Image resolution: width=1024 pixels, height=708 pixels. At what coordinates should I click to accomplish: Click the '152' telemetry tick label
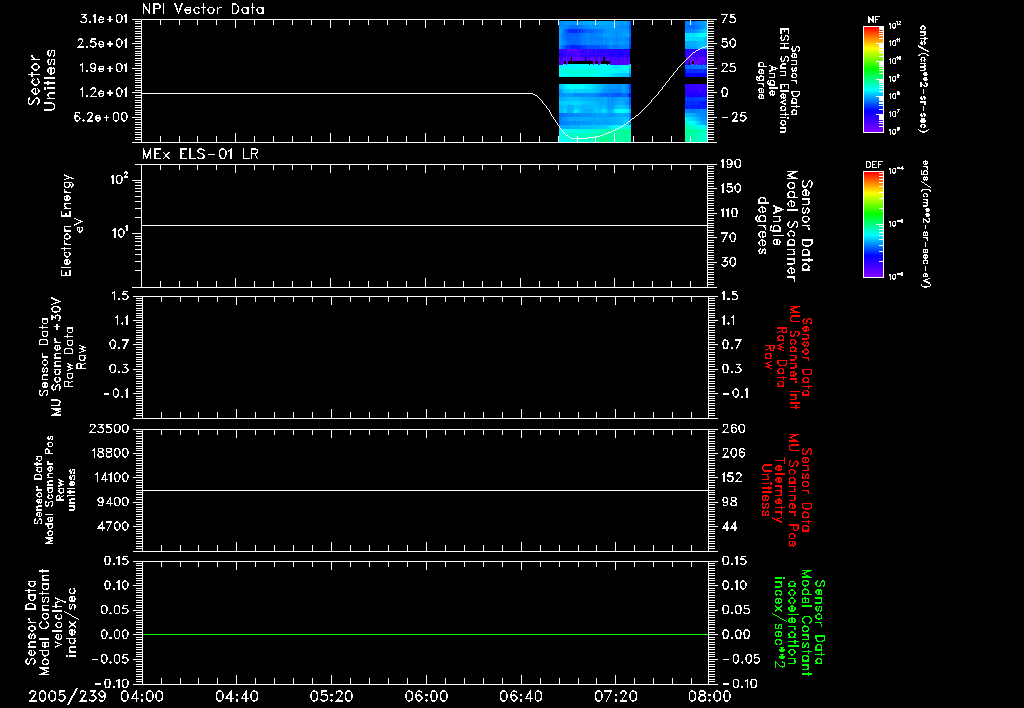coord(733,477)
